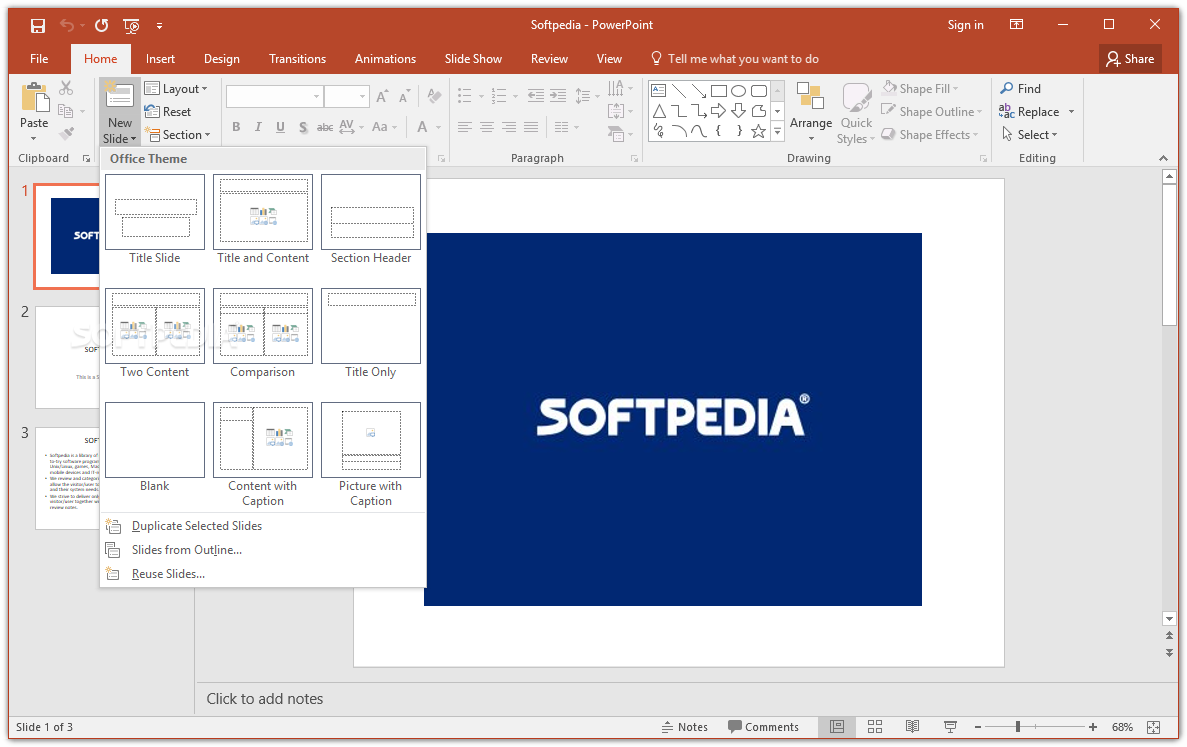Open Customize Quick Access Toolbar arrow
The image size is (1187, 747).
pos(159,26)
